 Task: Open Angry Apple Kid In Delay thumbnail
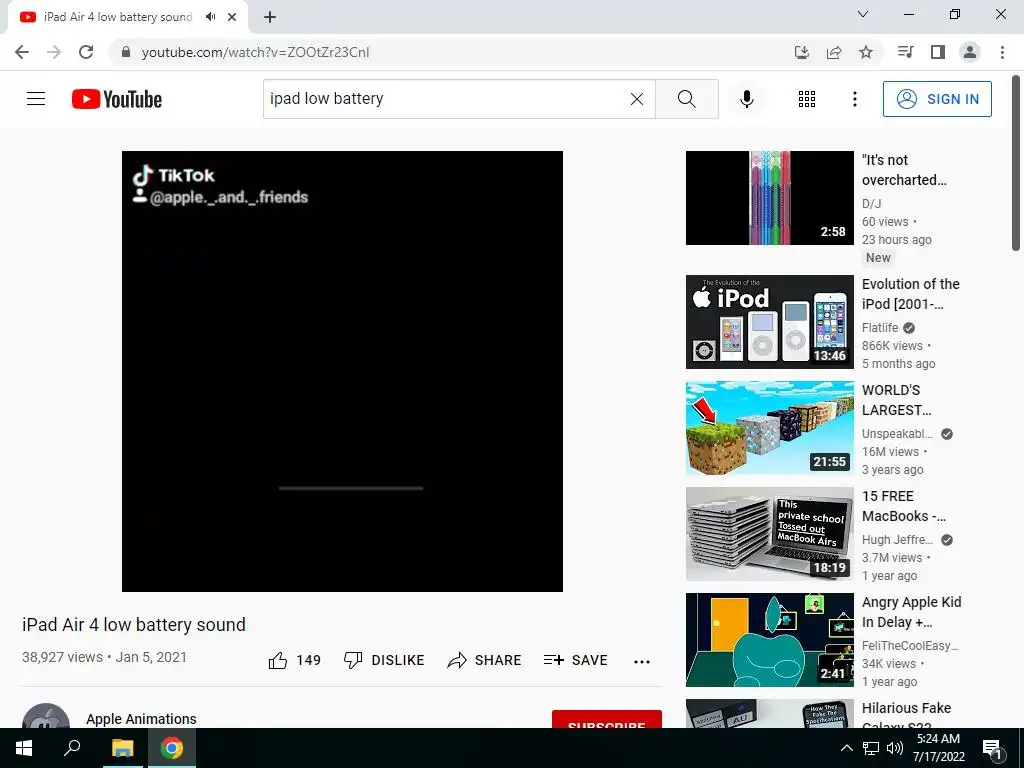tap(769, 639)
